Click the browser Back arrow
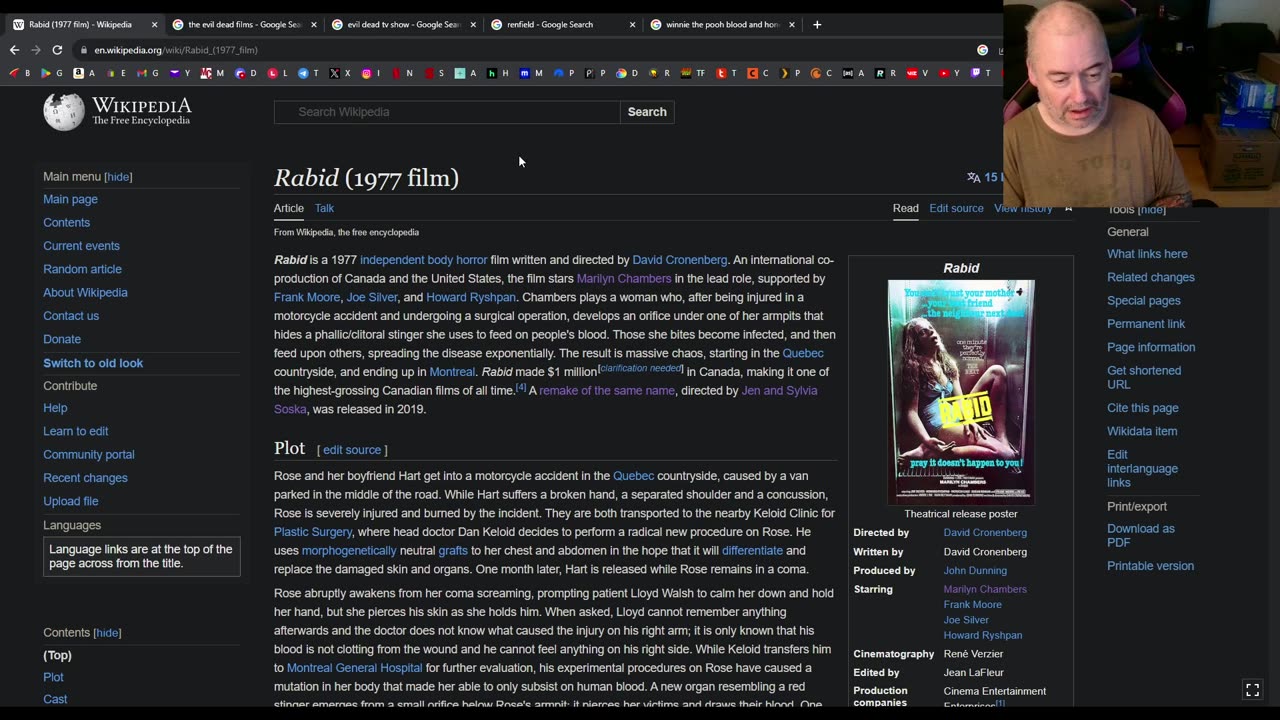This screenshot has height=720, width=1280. (14, 50)
